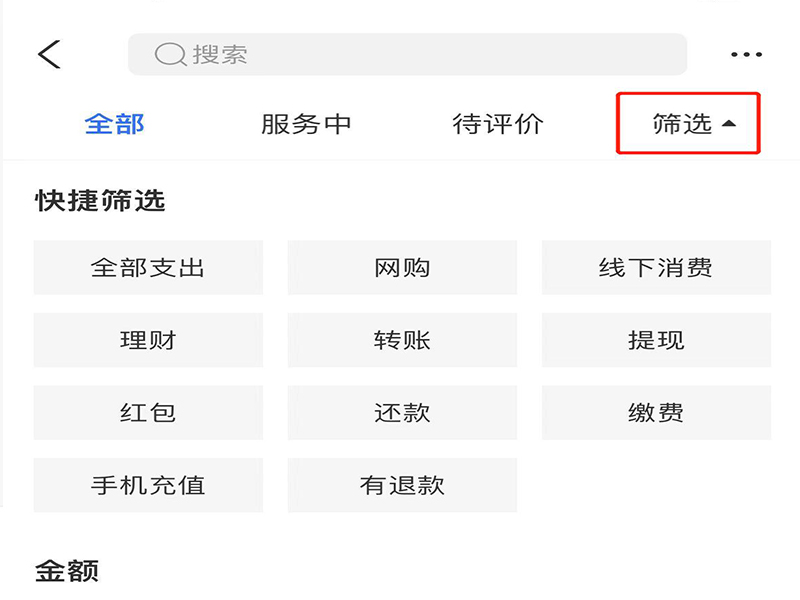Toggle the 线下消费 filter chip

coord(656,267)
